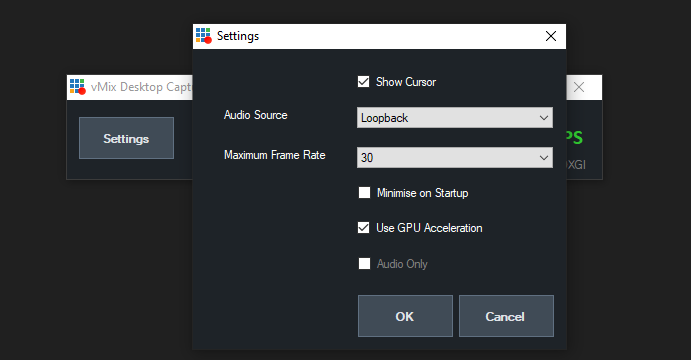Click the Minimise on Startup label text

[x=423, y=193]
